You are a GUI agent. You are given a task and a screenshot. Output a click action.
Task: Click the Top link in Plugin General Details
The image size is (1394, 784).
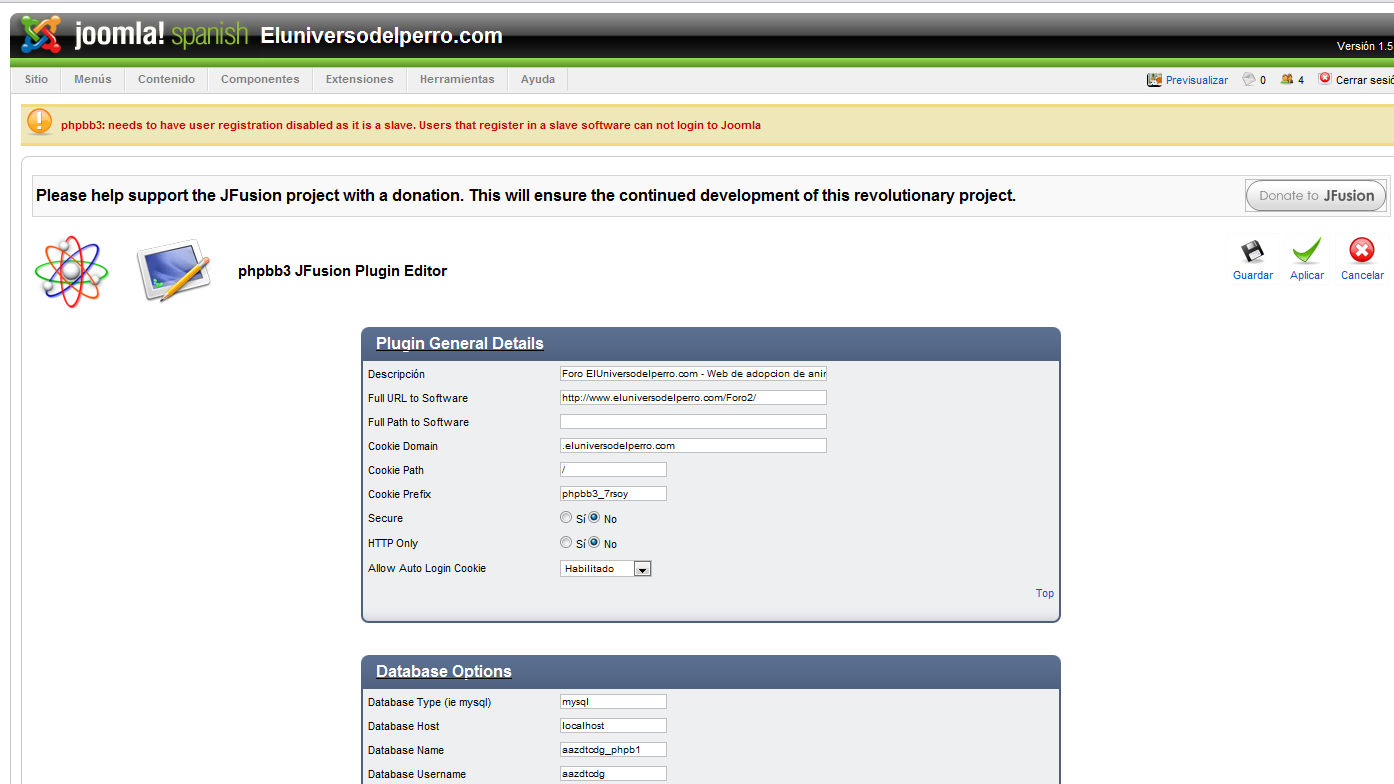tap(1044, 593)
